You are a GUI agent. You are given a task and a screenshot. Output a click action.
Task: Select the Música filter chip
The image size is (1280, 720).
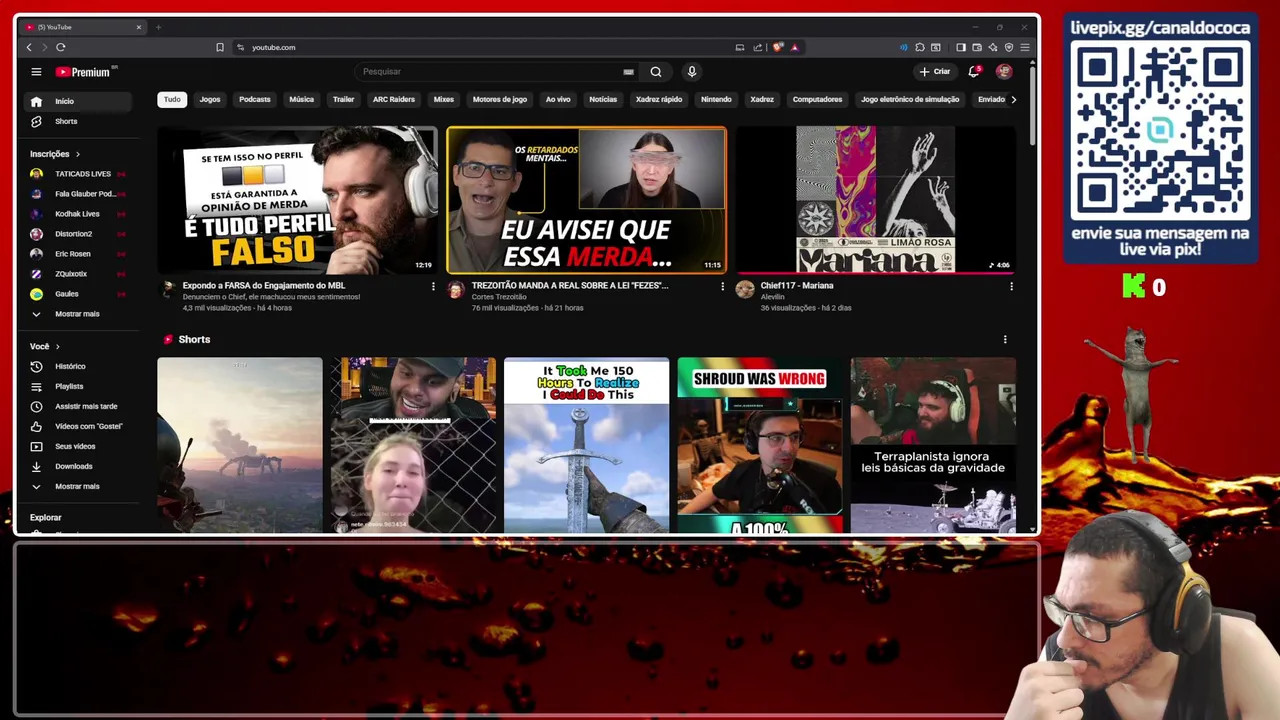301,99
